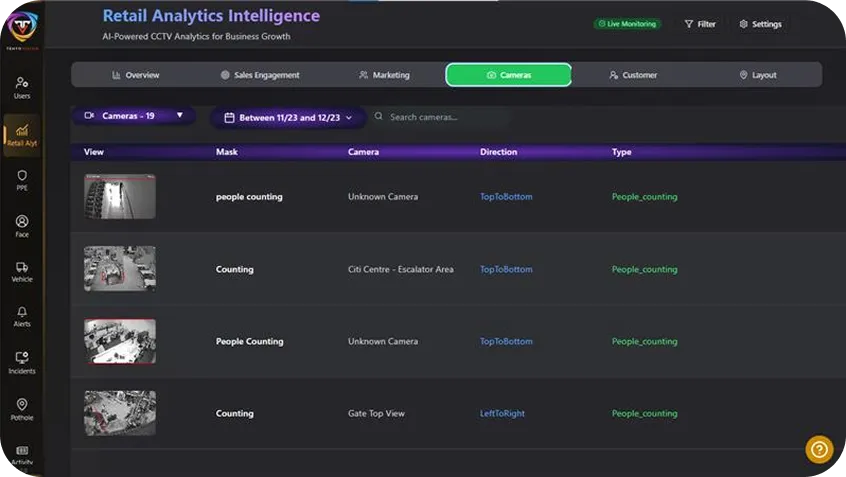The image size is (846, 477).
Task: Click the orange help question mark icon
Action: [818, 449]
